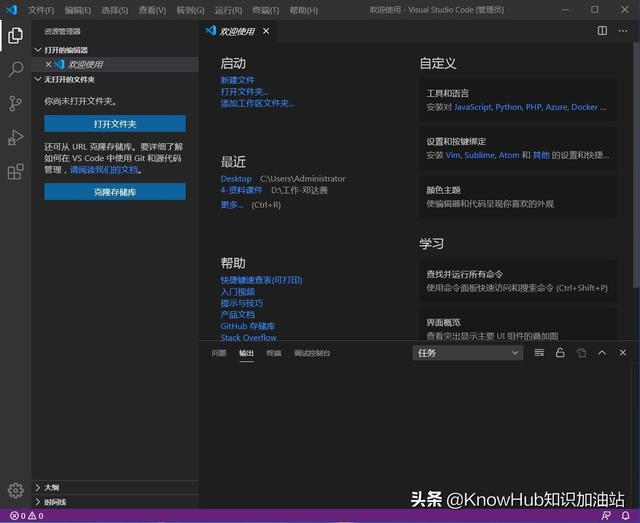This screenshot has height=523, width=640.
Task: Open the Manage gear settings icon
Action: click(16, 490)
